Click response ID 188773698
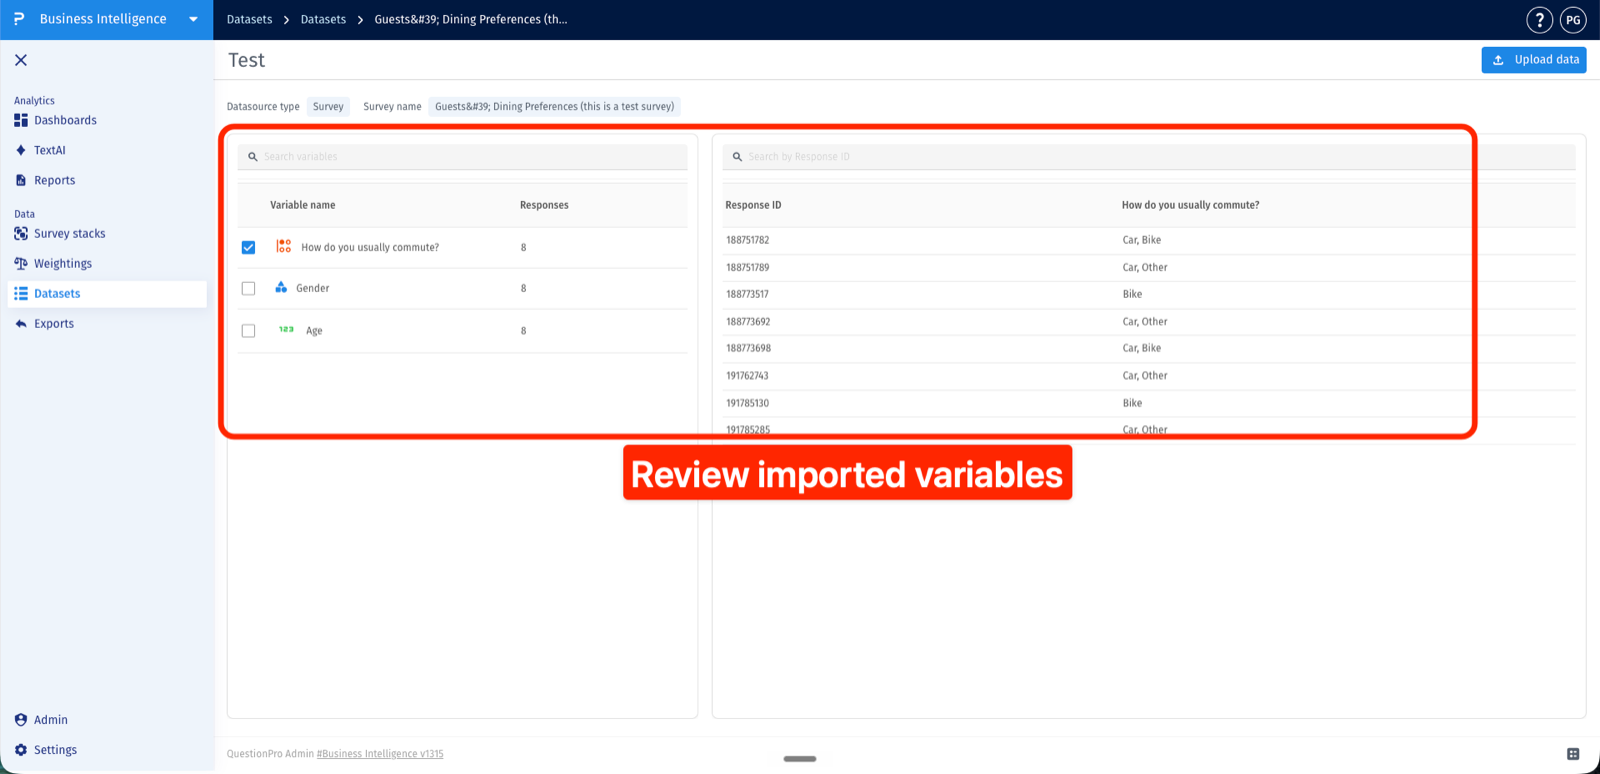The image size is (1600, 774). pyautogui.click(x=747, y=348)
